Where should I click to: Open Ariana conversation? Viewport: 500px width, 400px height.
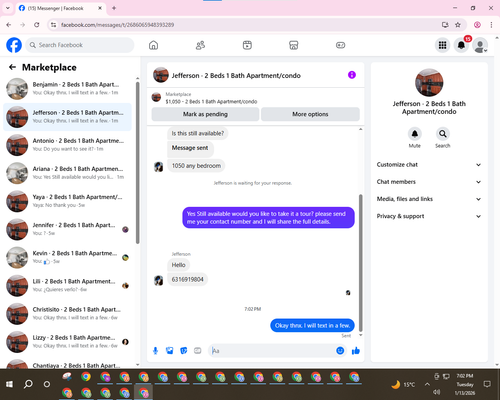(x=67, y=173)
